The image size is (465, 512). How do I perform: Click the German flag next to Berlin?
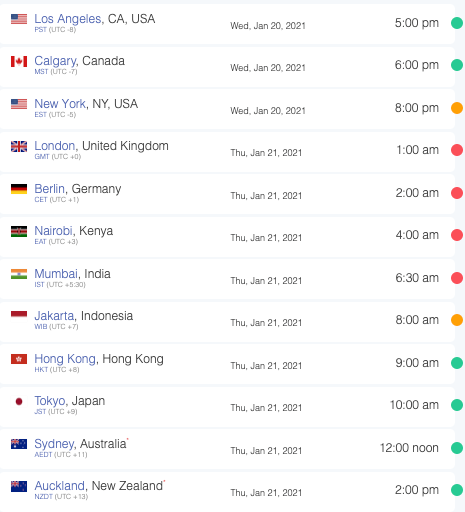coord(19,189)
